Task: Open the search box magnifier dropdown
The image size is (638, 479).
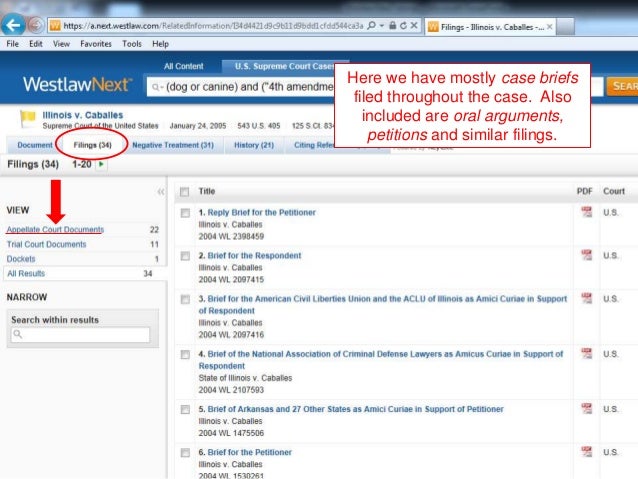Action: (x=157, y=87)
